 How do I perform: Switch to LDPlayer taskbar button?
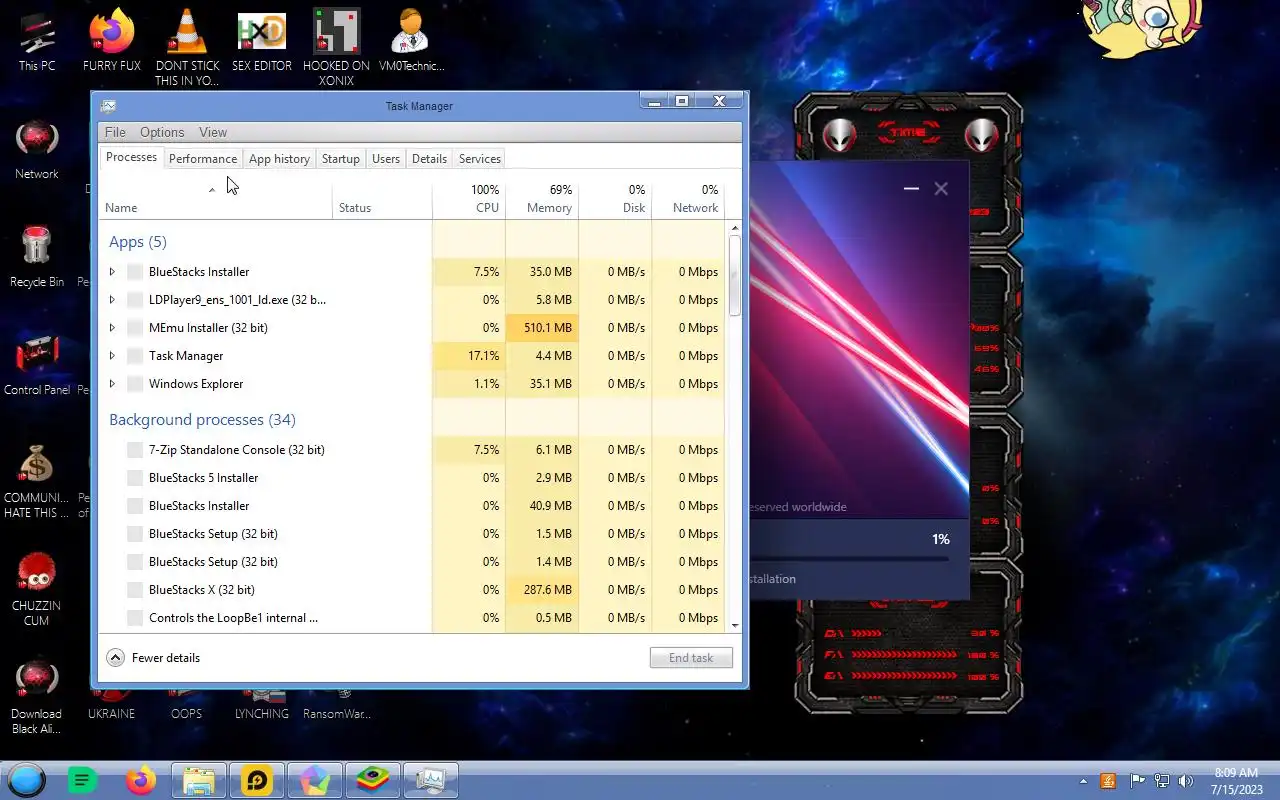pyautogui.click(x=257, y=780)
